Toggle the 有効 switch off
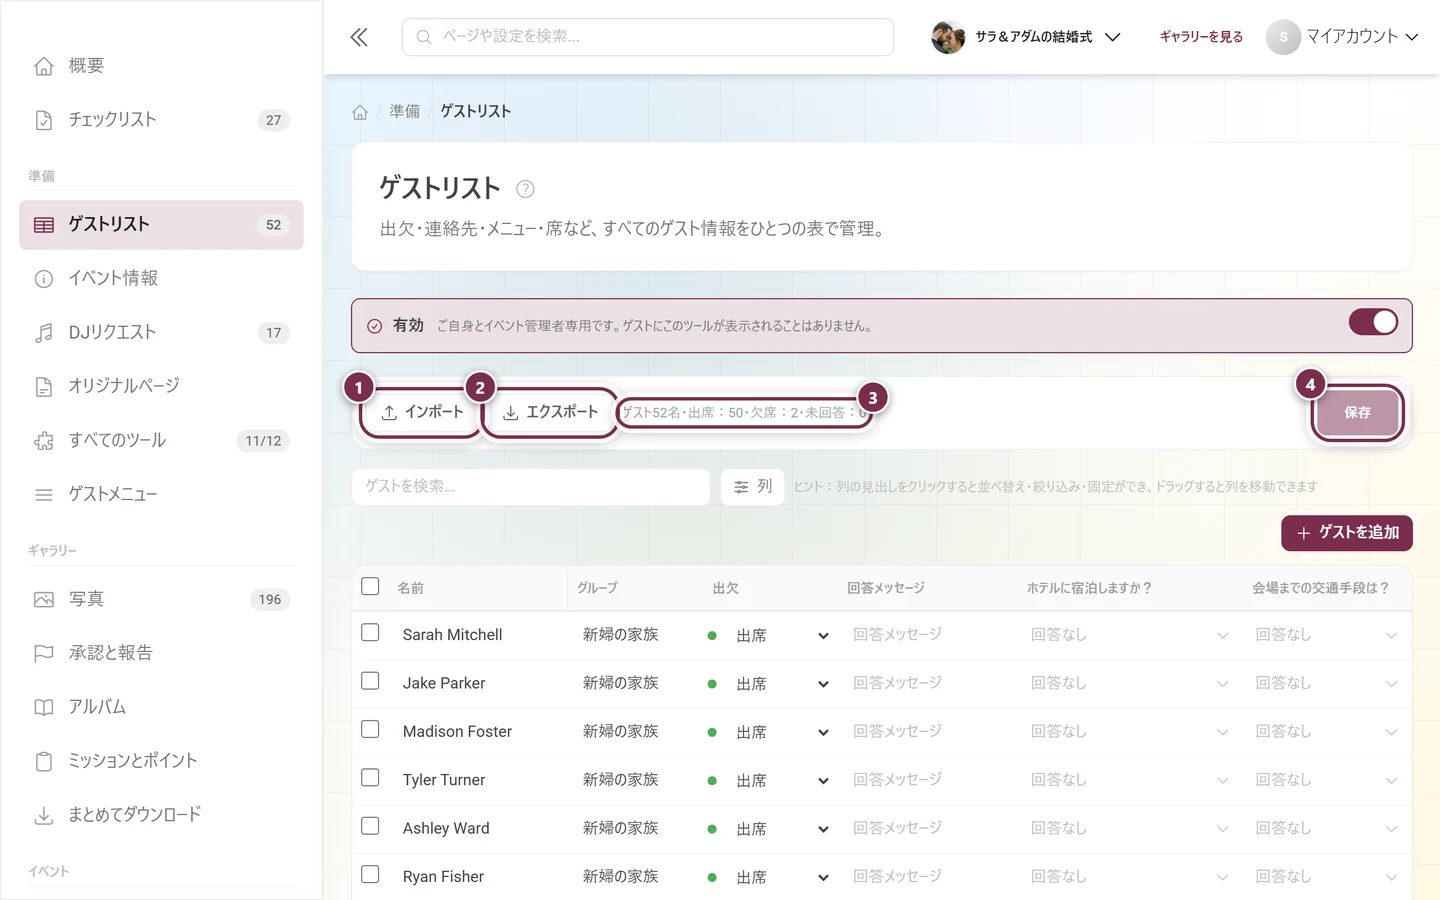 [1373, 322]
